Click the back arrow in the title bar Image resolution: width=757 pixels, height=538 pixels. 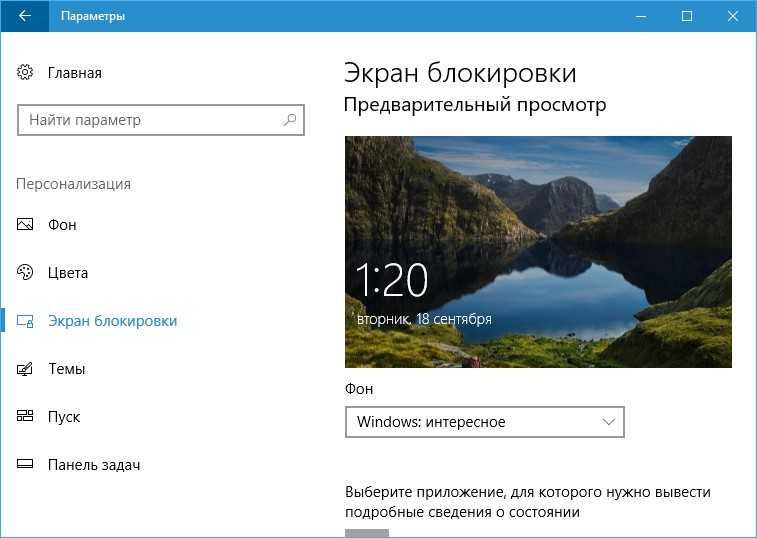(x=25, y=16)
